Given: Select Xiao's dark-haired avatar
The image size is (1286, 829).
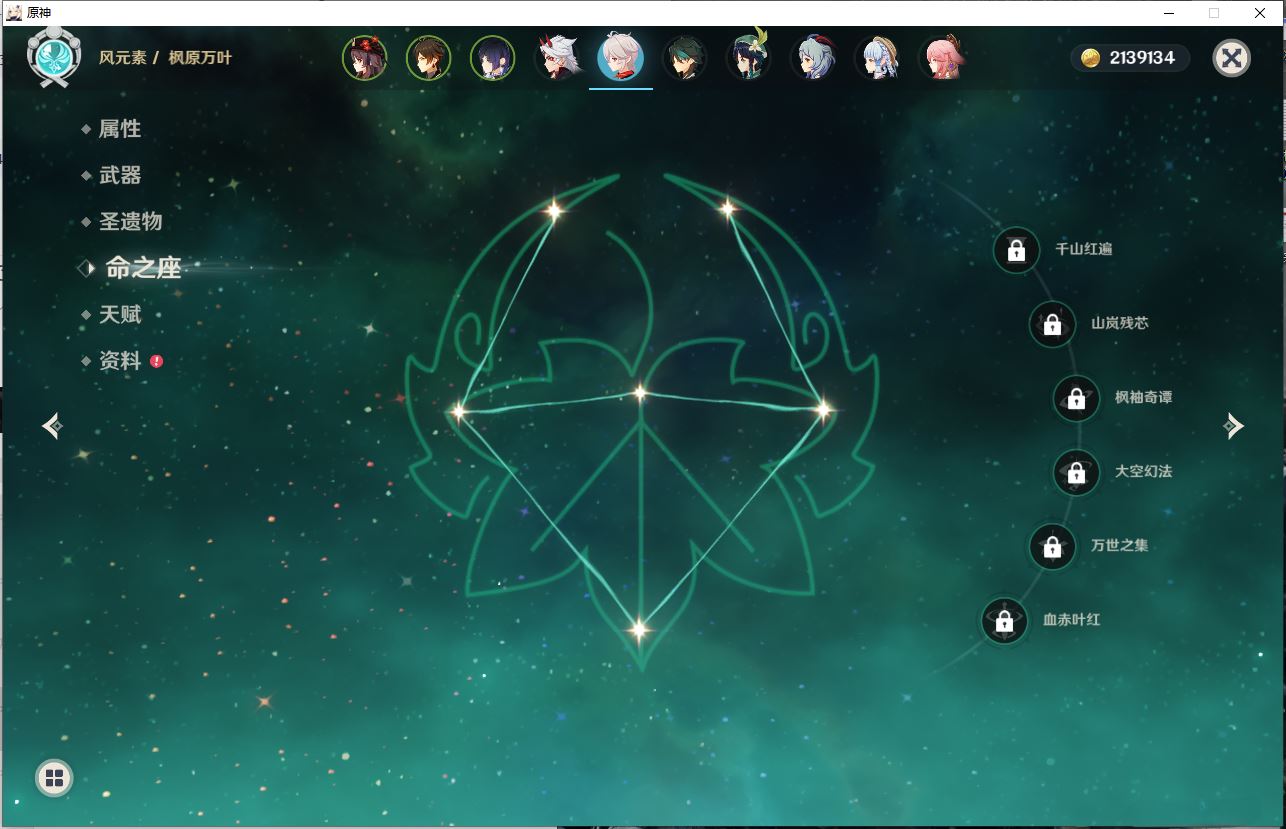Looking at the screenshot, I should tap(685, 58).
